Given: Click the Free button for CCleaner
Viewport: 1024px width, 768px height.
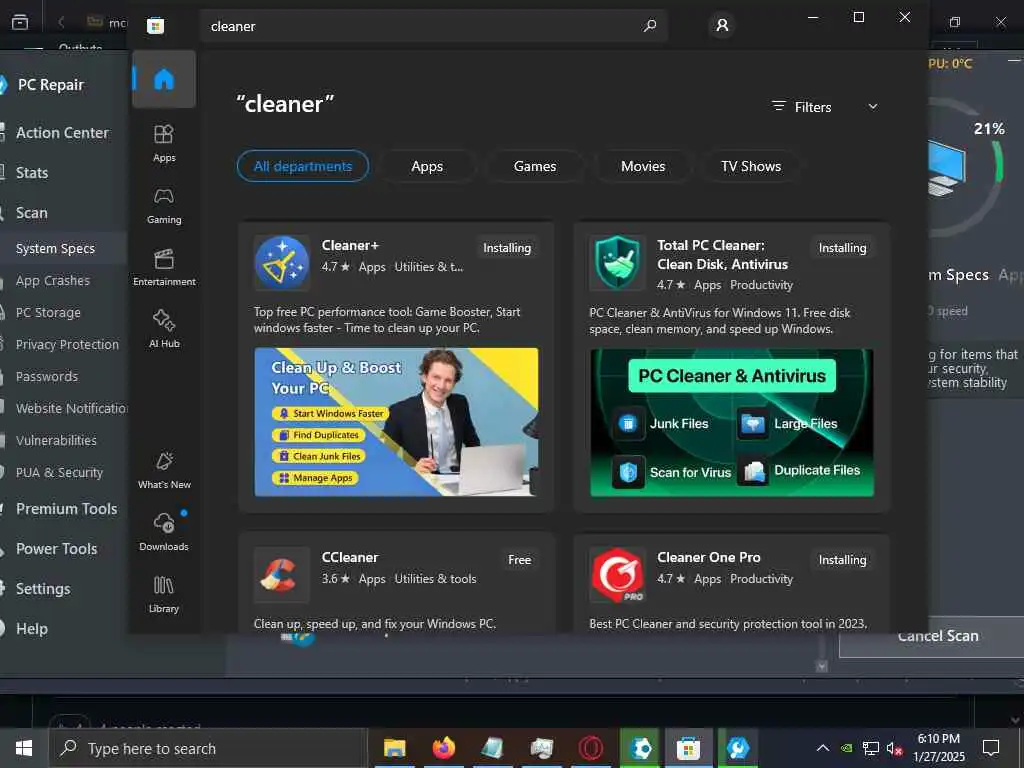Looking at the screenshot, I should click(520, 560).
